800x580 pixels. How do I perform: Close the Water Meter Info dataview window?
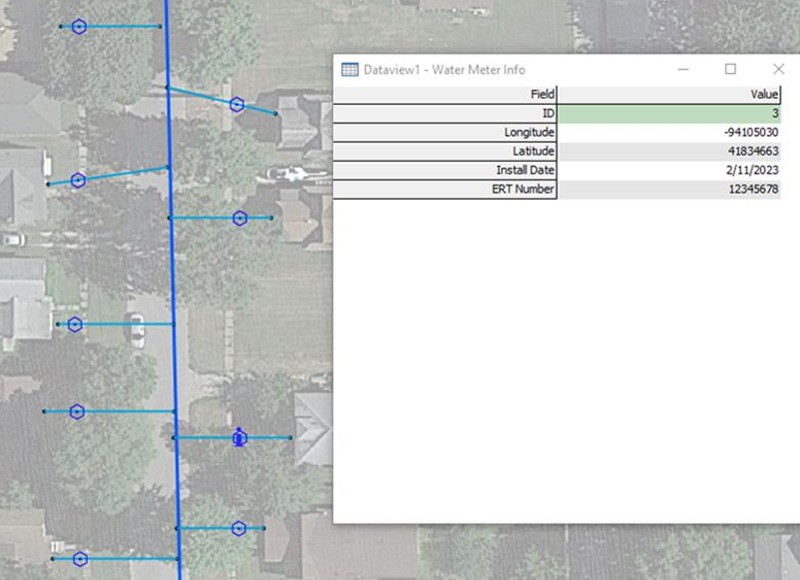click(778, 69)
